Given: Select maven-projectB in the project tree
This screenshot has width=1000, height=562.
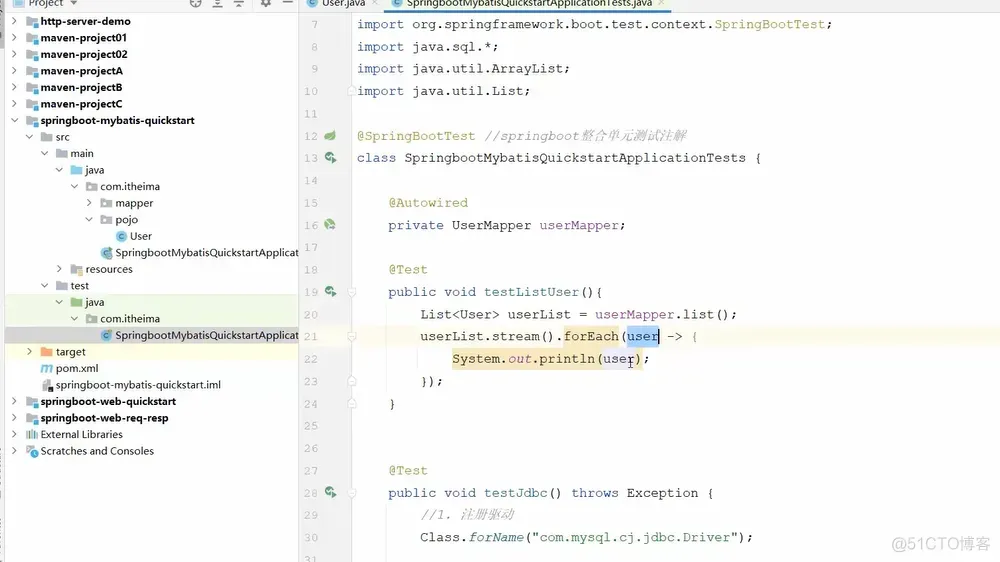Looking at the screenshot, I should pyautogui.click(x=81, y=87).
